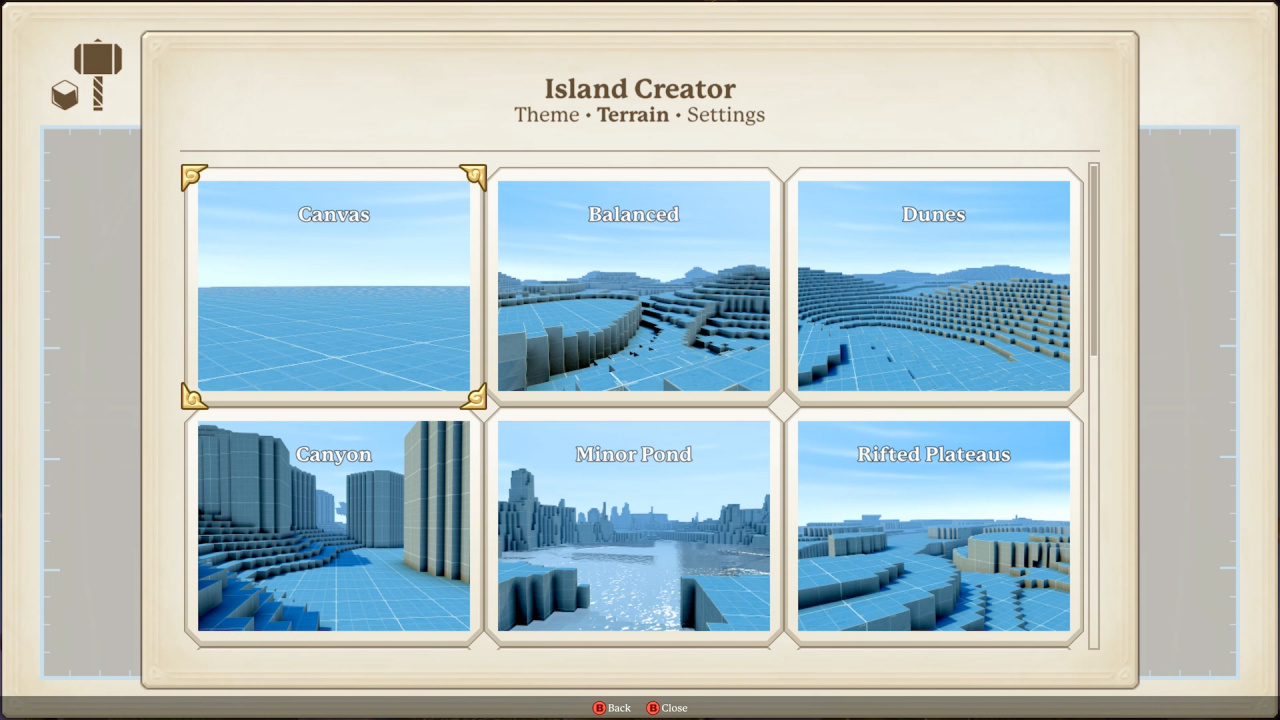The height and width of the screenshot is (720, 1280).
Task: Click the block cube icon
Action: tap(65, 96)
